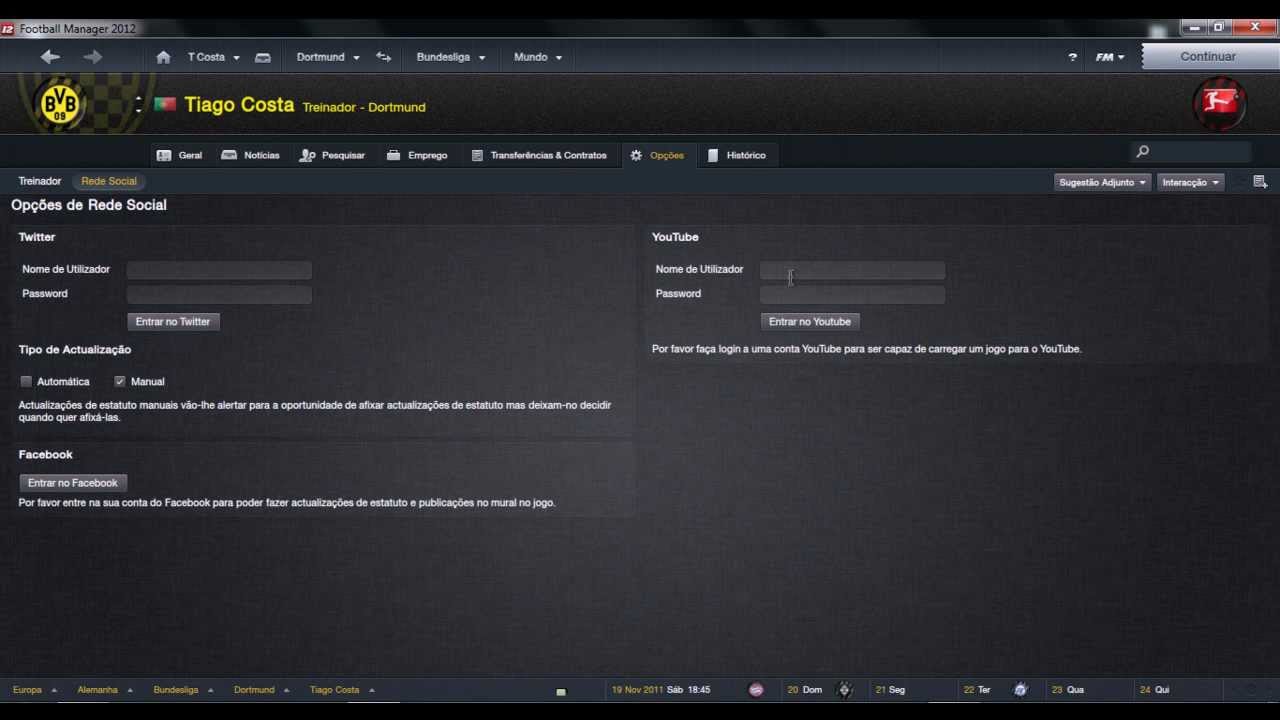Expand the Alemanha breadcrumb in bottom bar
1280x720 pixels.
coord(105,690)
